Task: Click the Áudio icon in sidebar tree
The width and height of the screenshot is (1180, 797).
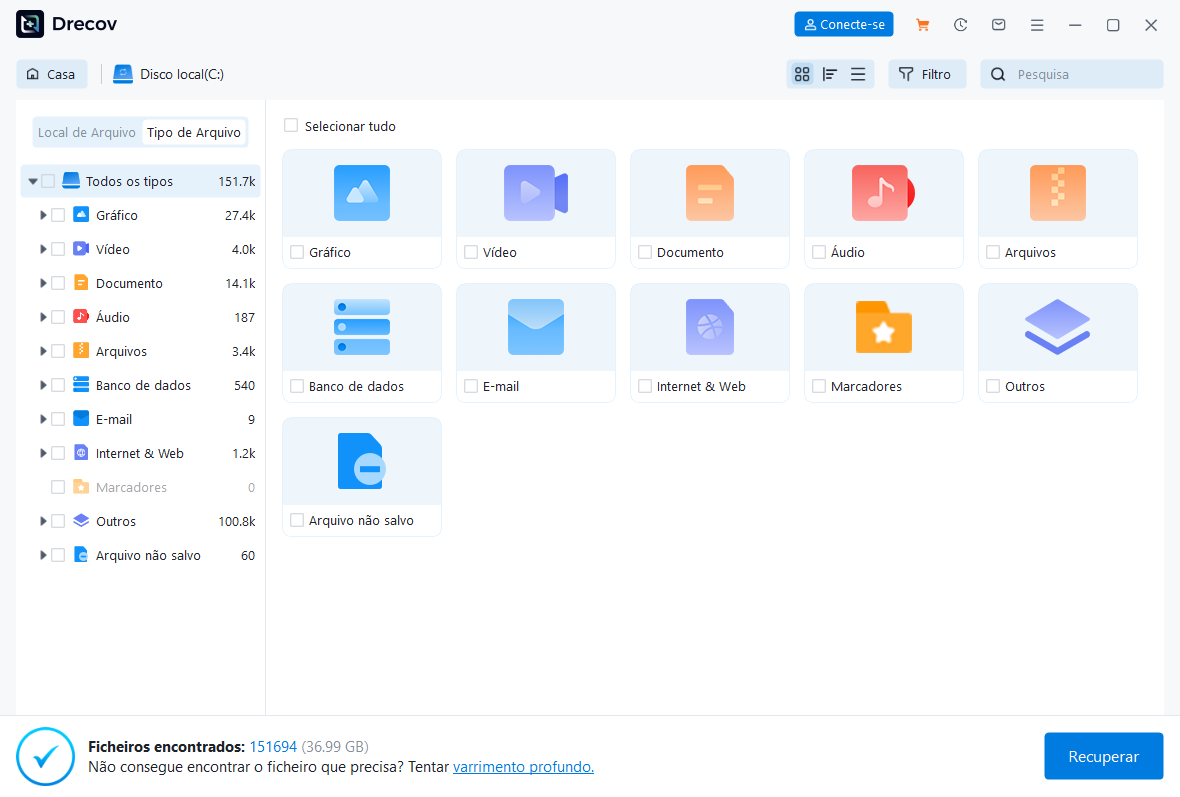Action: click(x=81, y=316)
